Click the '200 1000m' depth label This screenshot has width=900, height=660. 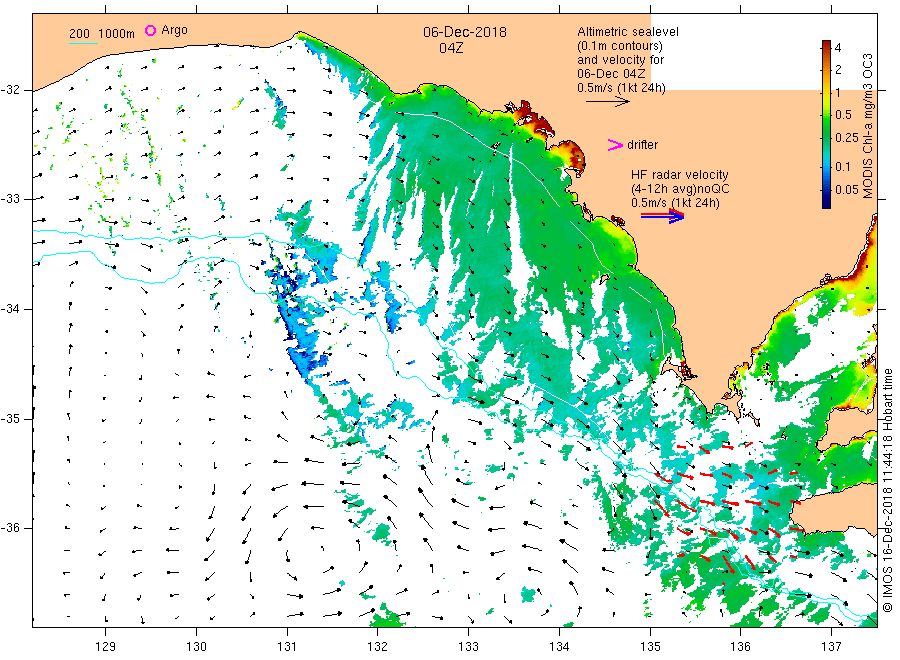click(x=102, y=34)
